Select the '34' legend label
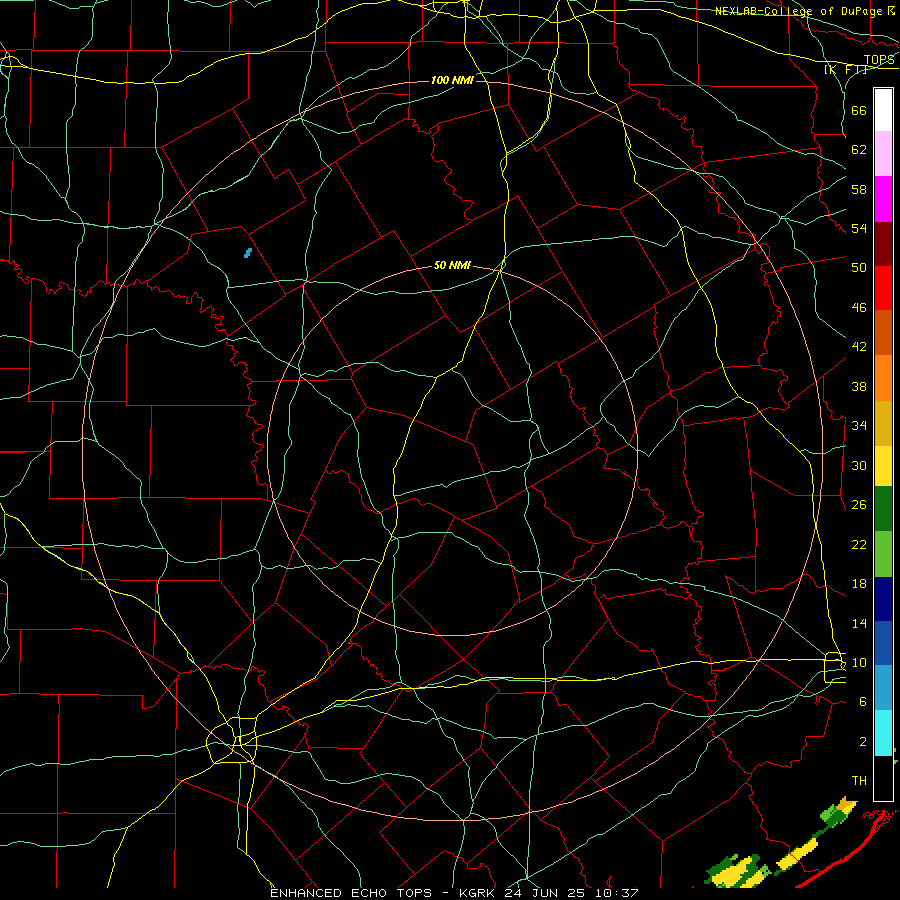The height and width of the screenshot is (900, 900). (859, 425)
